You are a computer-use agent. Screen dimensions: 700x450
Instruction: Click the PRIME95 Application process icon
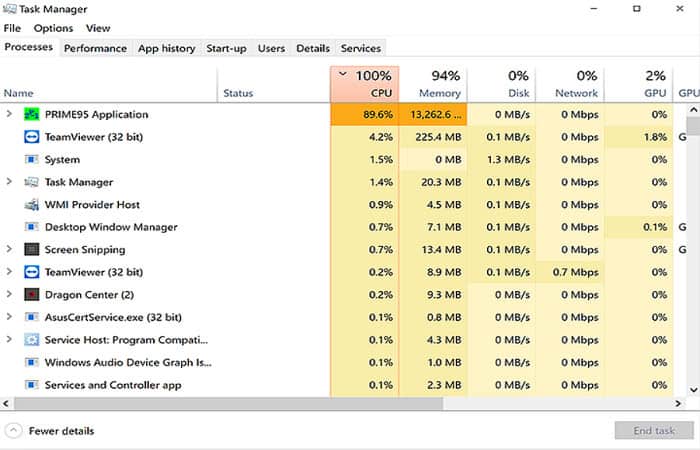click(x=31, y=114)
